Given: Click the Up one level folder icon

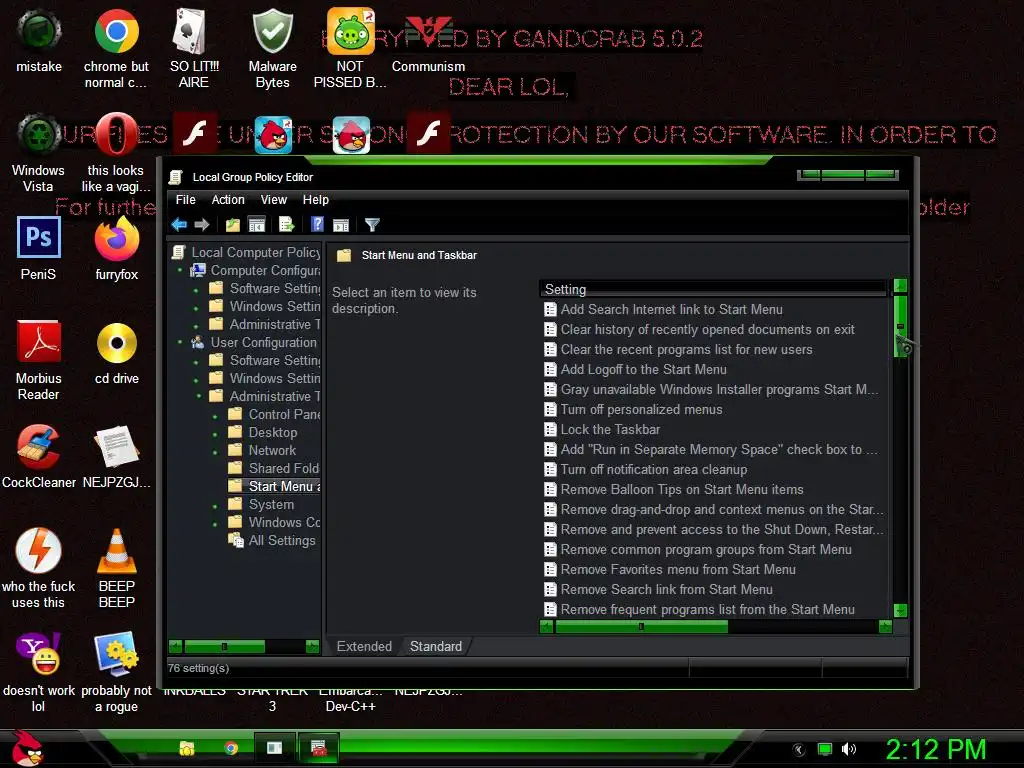Looking at the screenshot, I should click(x=232, y=225).
